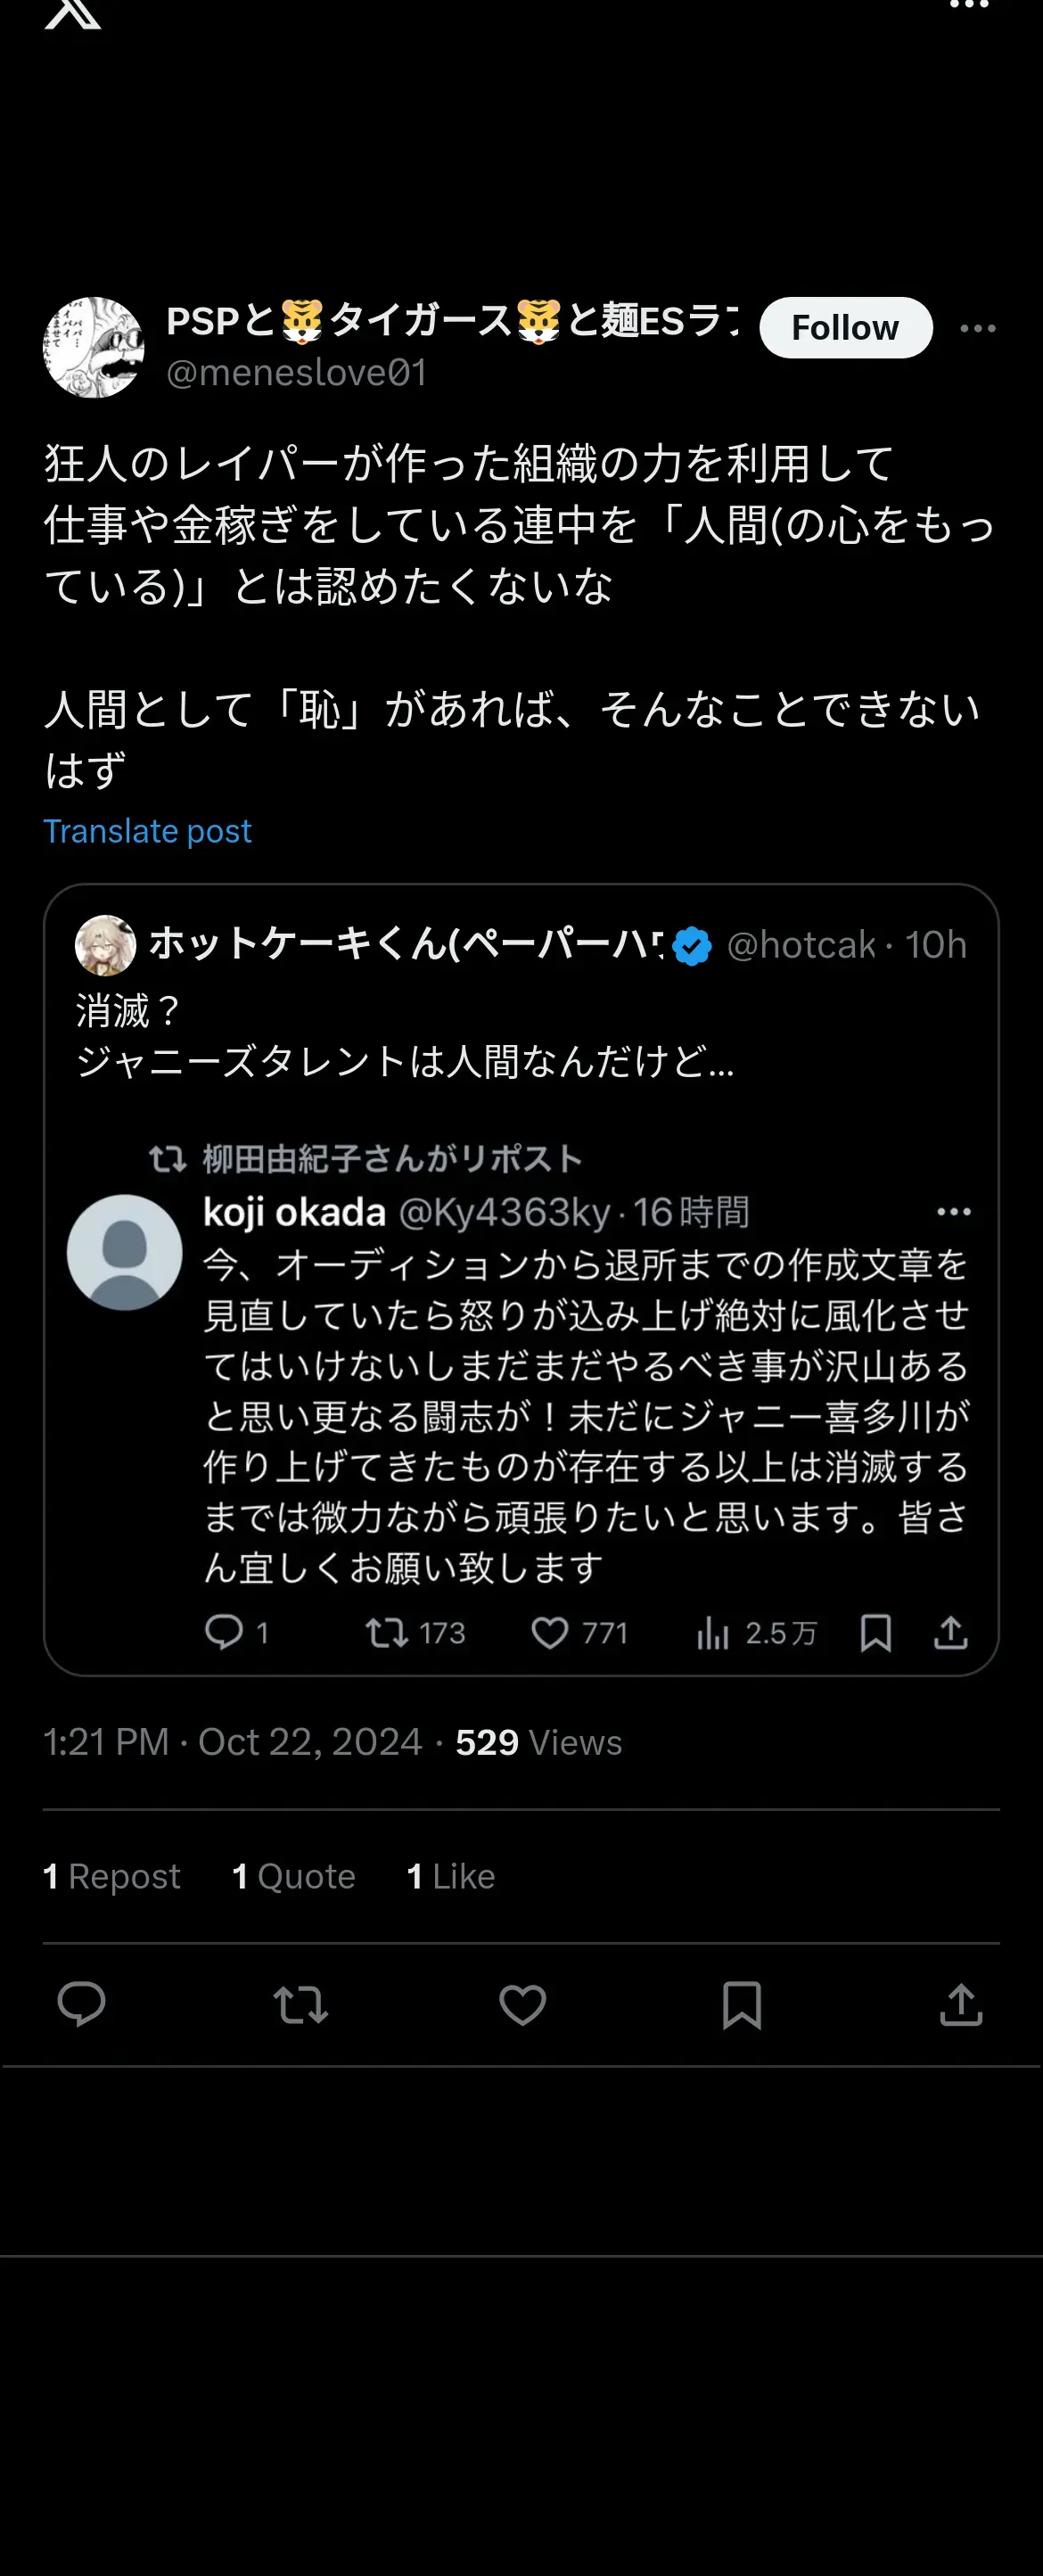Click the blue verified badge
This screenshot has width=1043, height=2576.
[x=692, y=946]
